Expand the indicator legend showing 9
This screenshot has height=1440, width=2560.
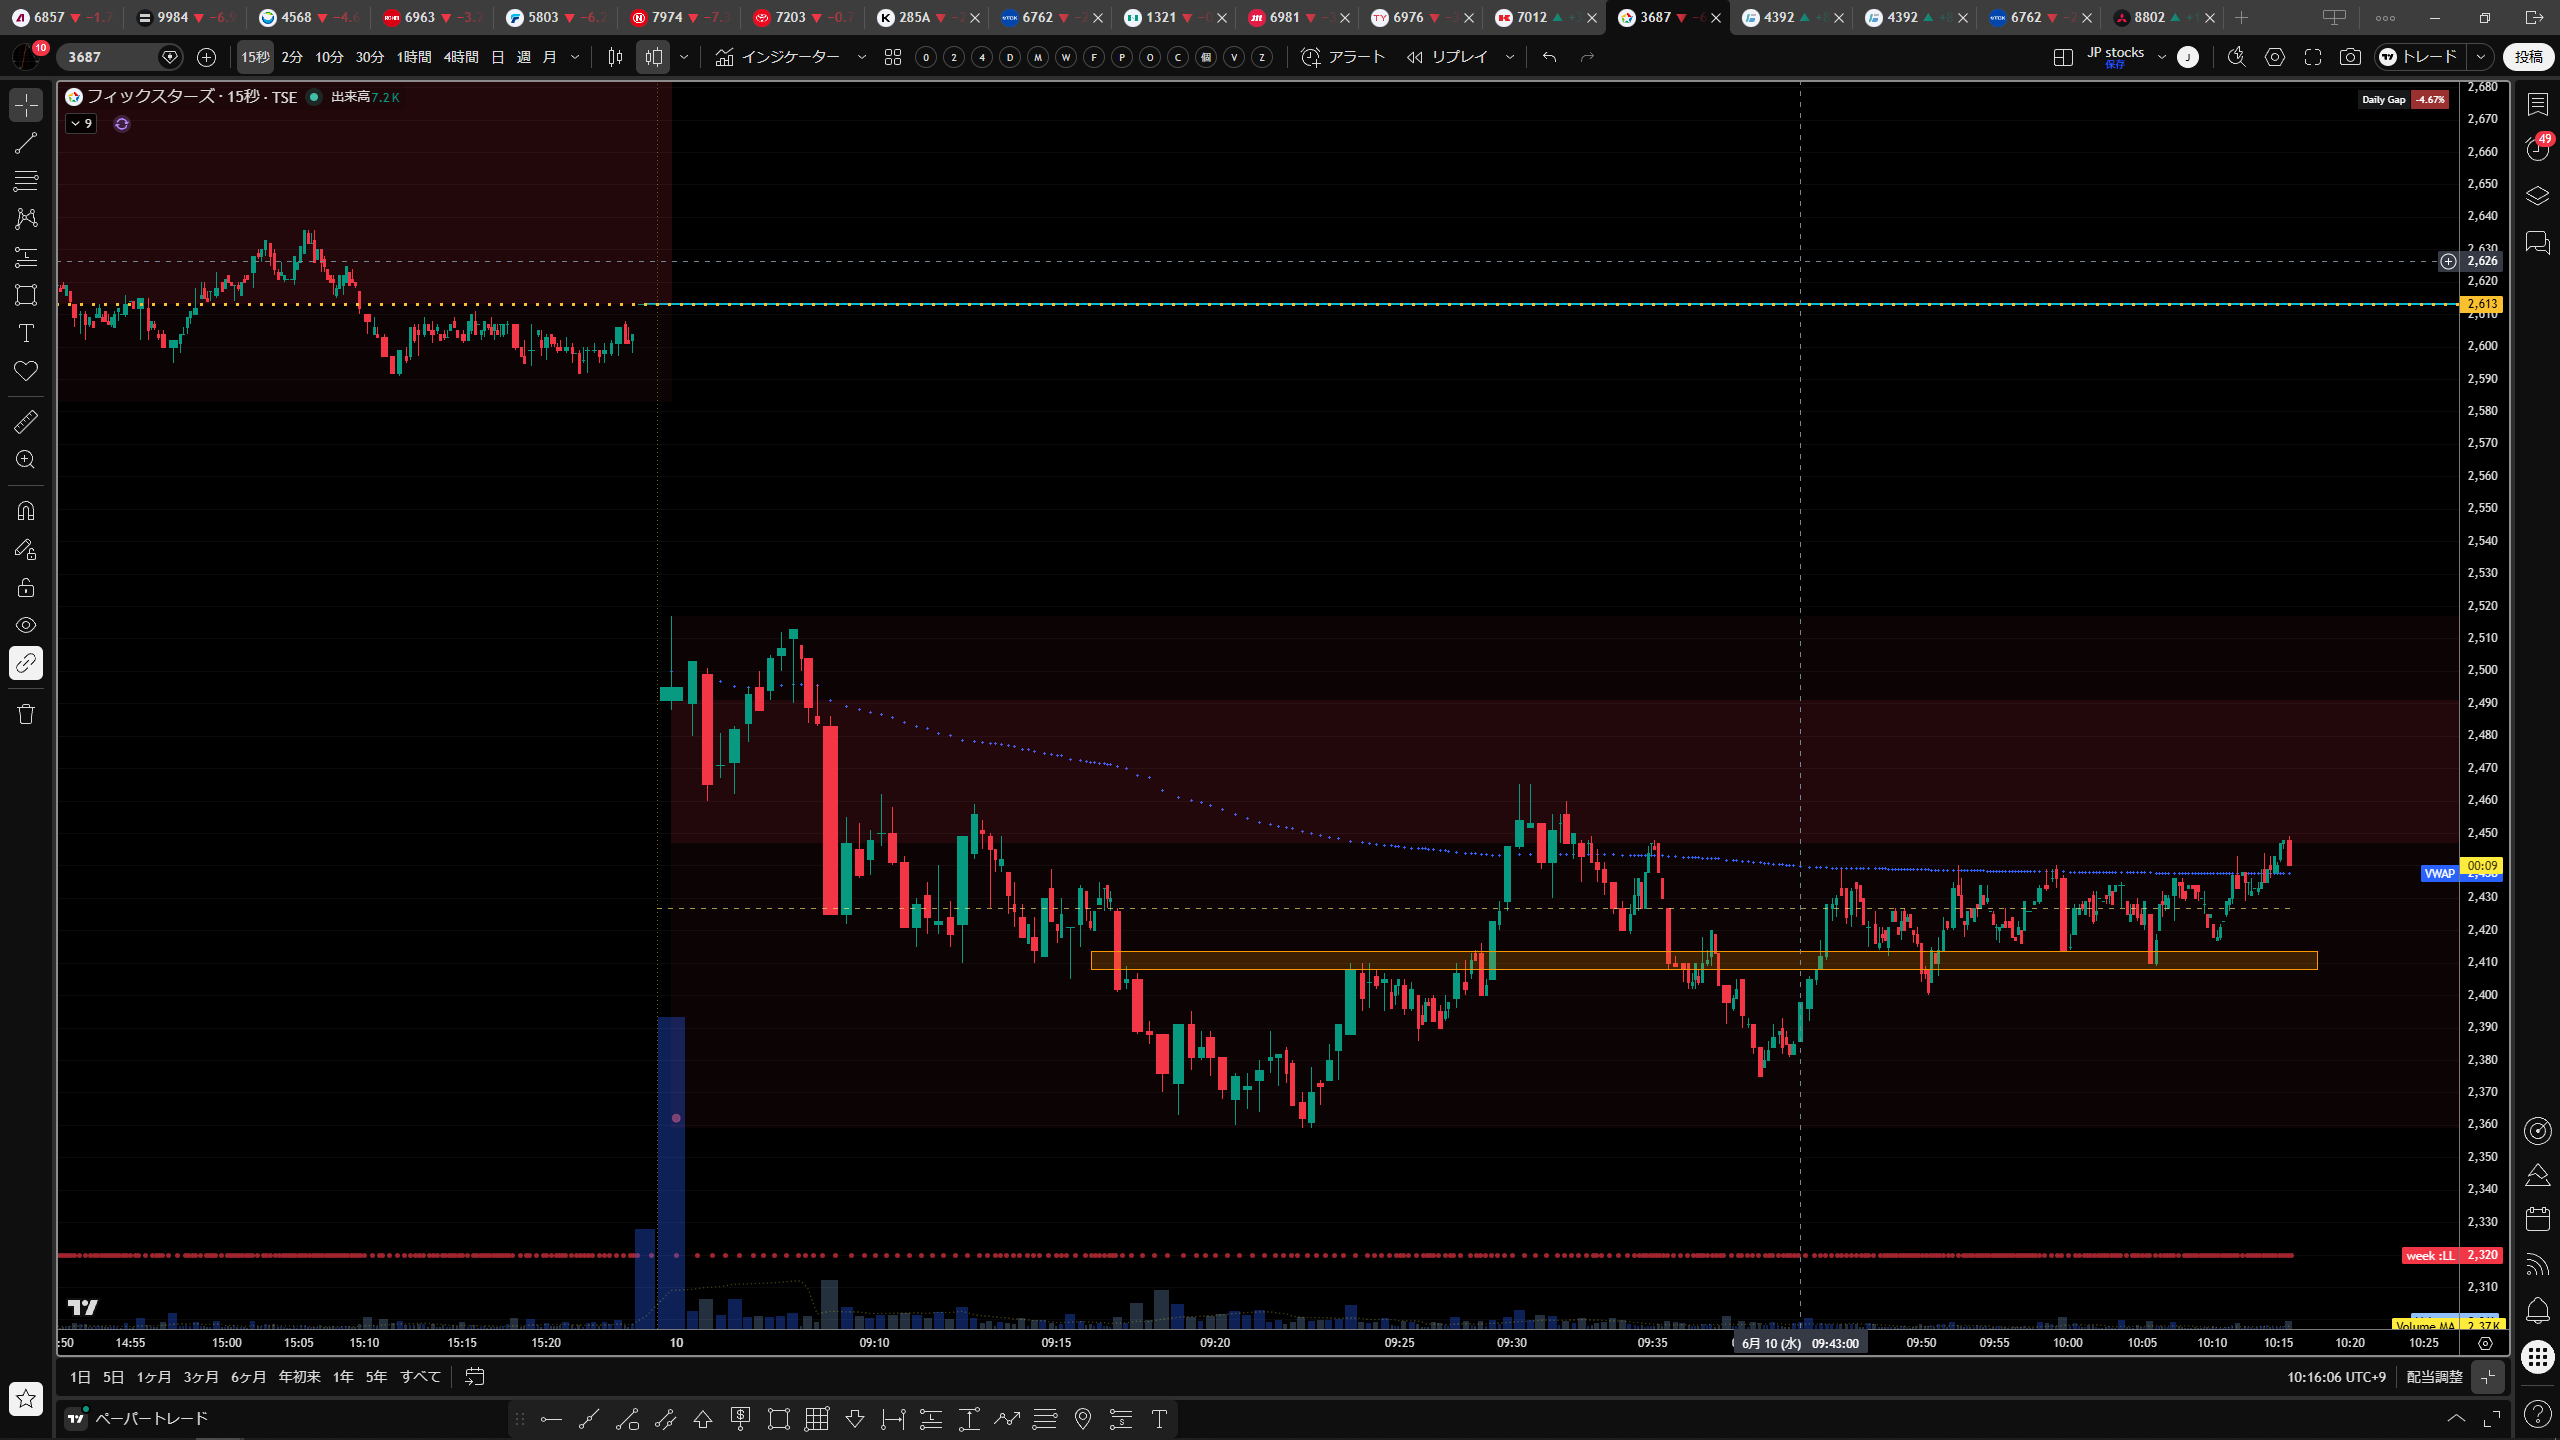pos(81,124)
